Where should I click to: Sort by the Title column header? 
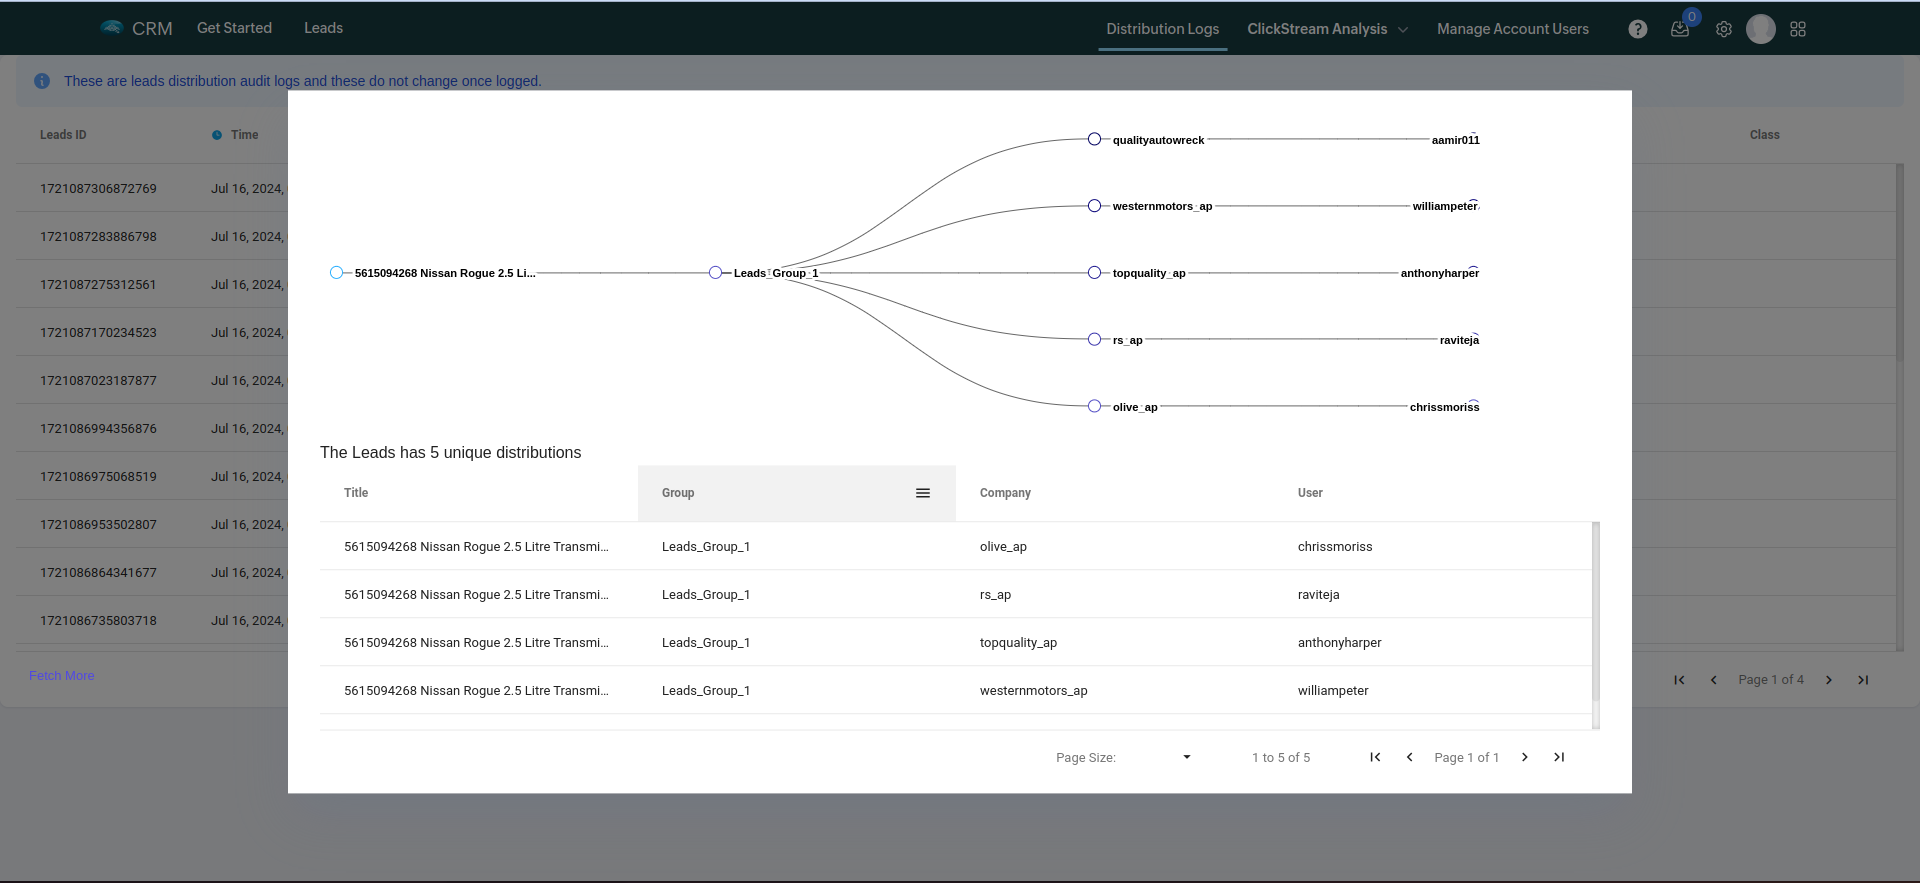[356, 493]
